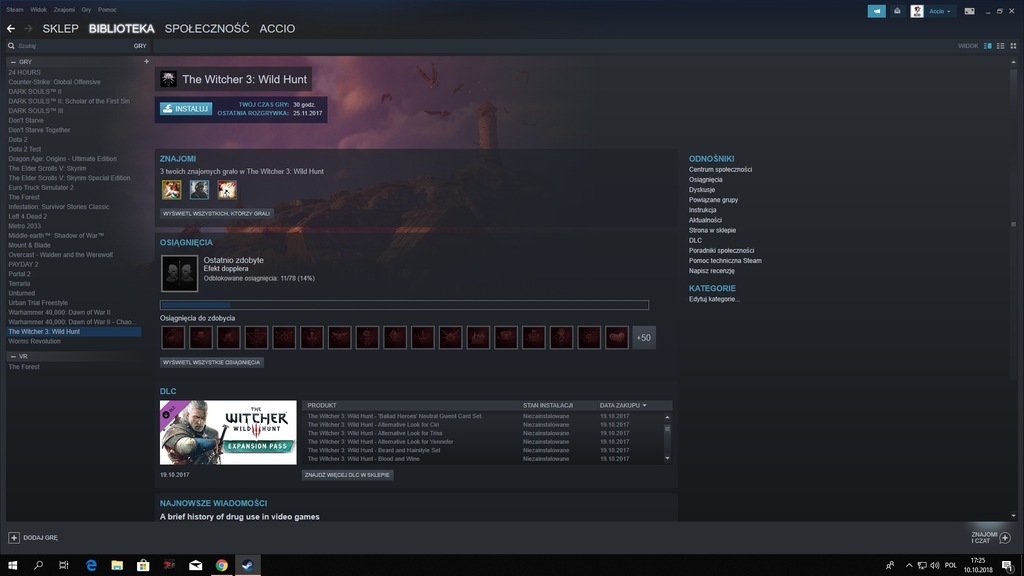Image resolution: width=1024 pixels, height=576 pixels.
Task: Open the Witcher Expansion Pass thumbnail
Action: (x=228, y=432)
